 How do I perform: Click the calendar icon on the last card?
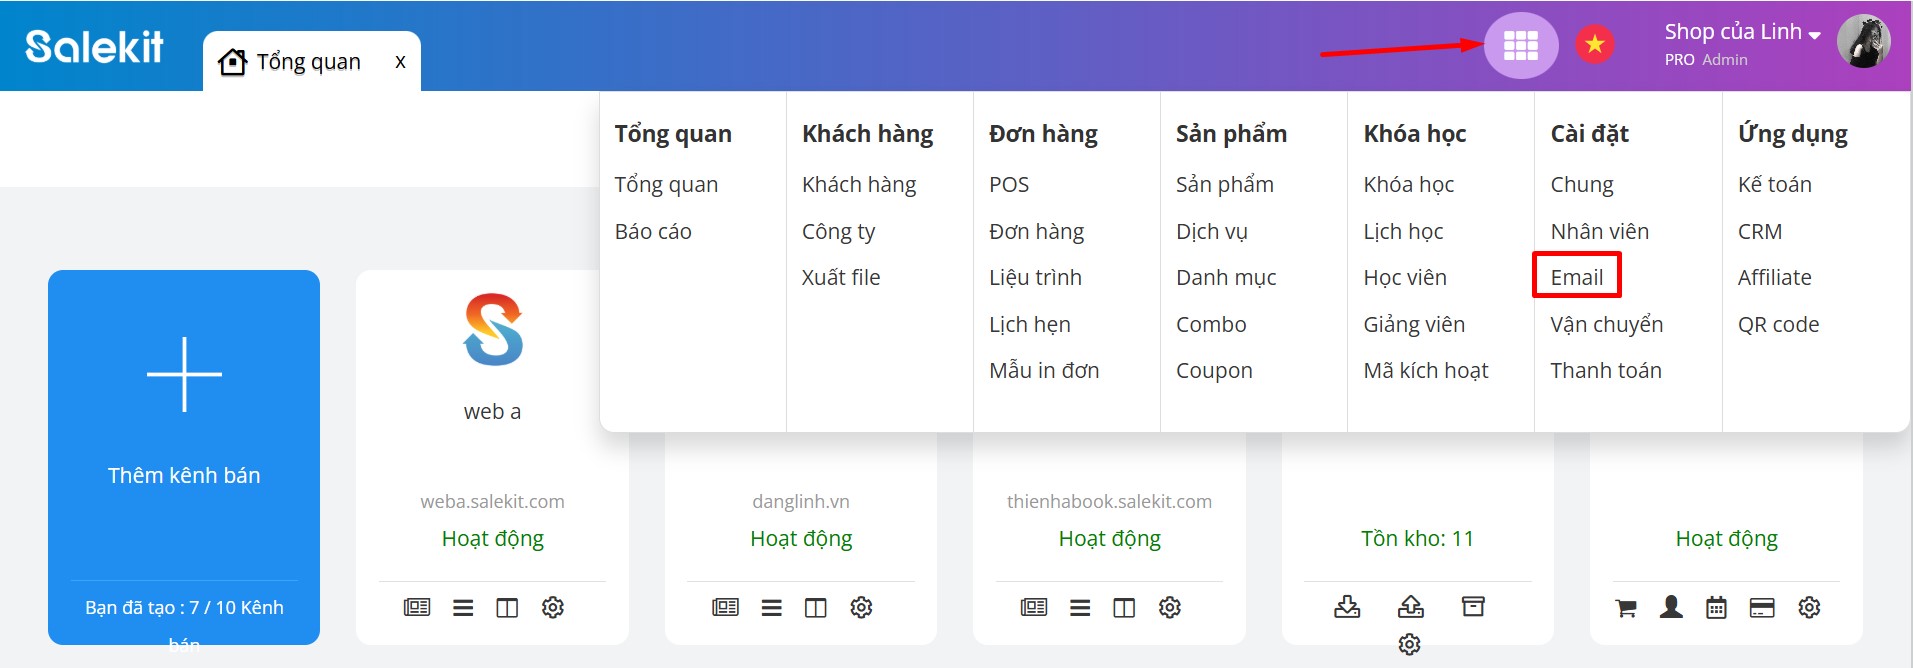coord(1716,607)
